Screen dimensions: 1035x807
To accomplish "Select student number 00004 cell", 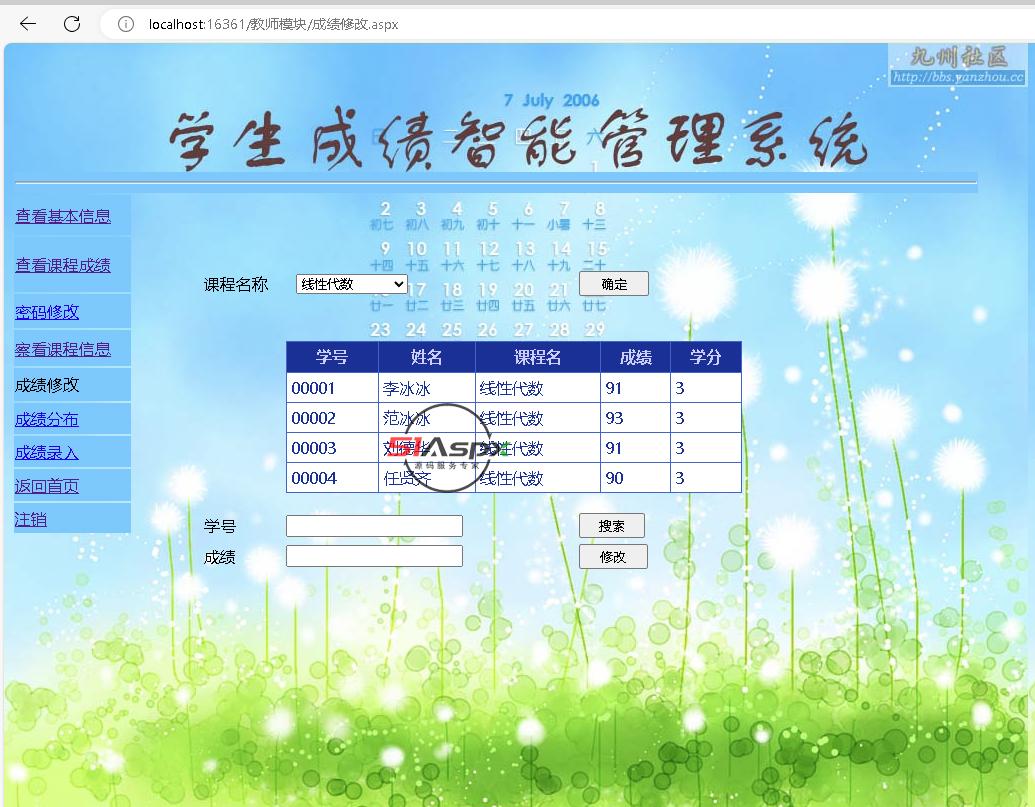I will pos(332,478).
